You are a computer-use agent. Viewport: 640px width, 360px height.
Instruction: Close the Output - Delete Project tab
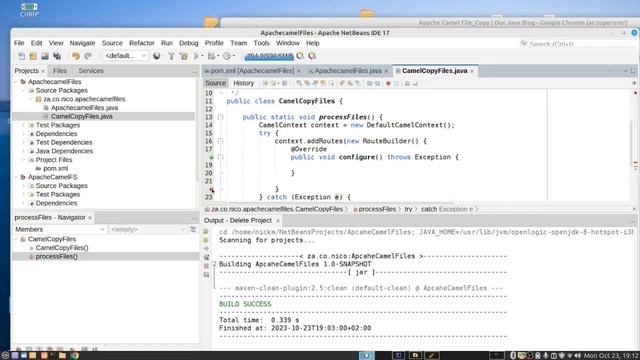click(x=278, y=221)
